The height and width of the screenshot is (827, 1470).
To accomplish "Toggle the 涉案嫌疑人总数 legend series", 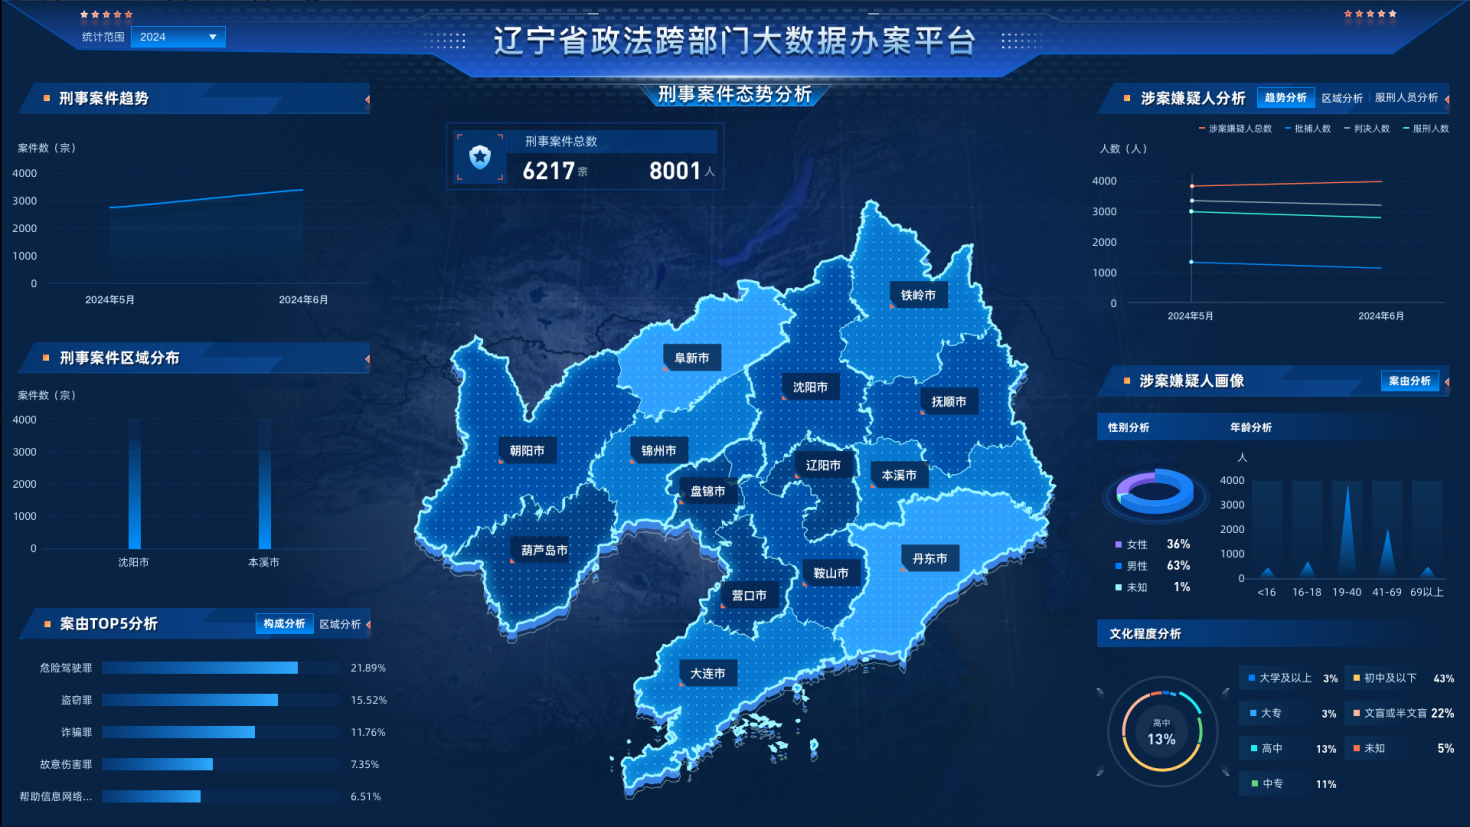I will (1235, 129).
